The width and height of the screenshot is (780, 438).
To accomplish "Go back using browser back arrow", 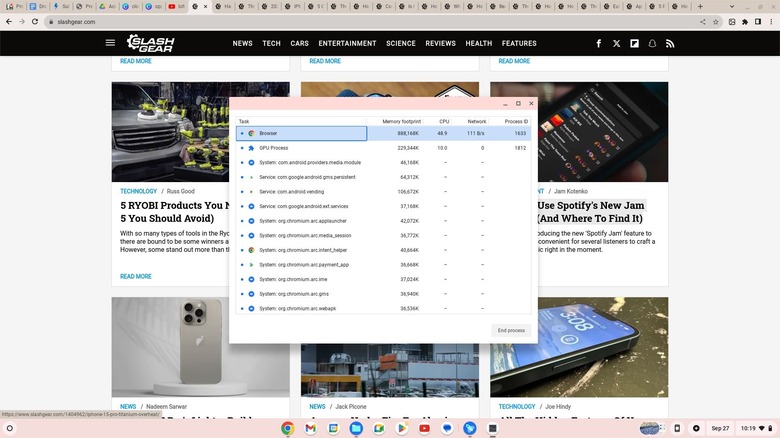I will [9, 21].
